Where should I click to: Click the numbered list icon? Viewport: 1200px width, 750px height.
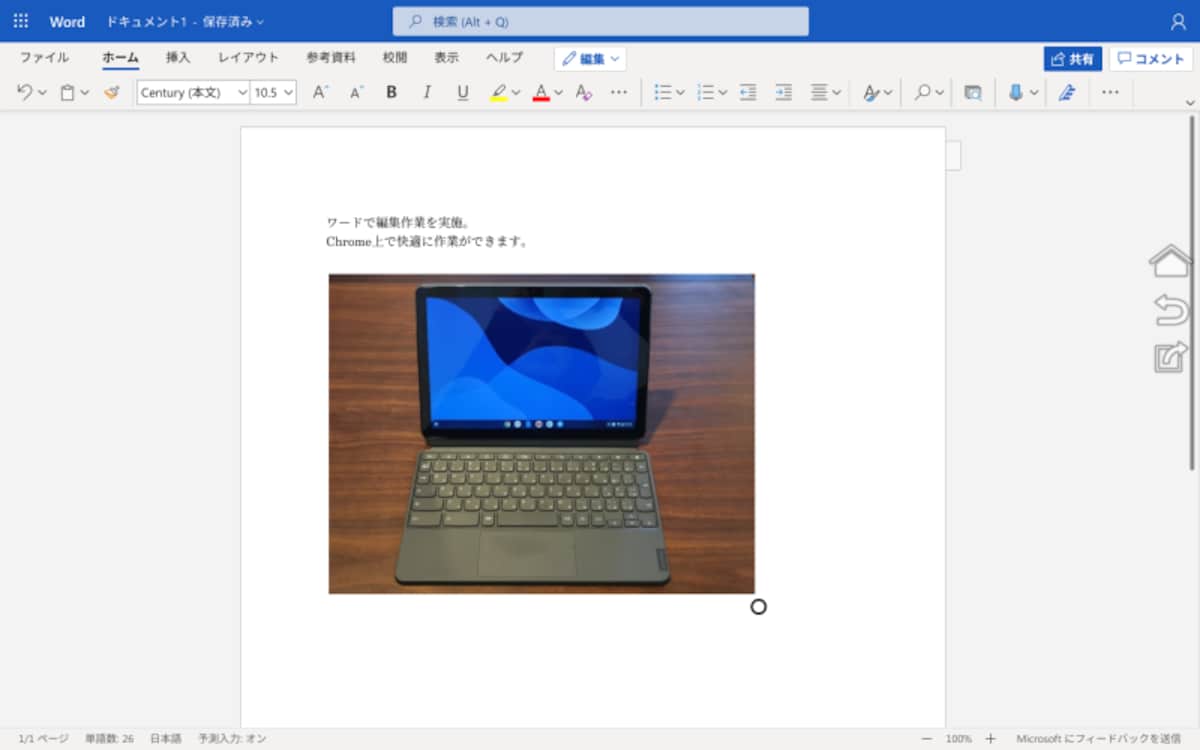click(x=706, y=92)
